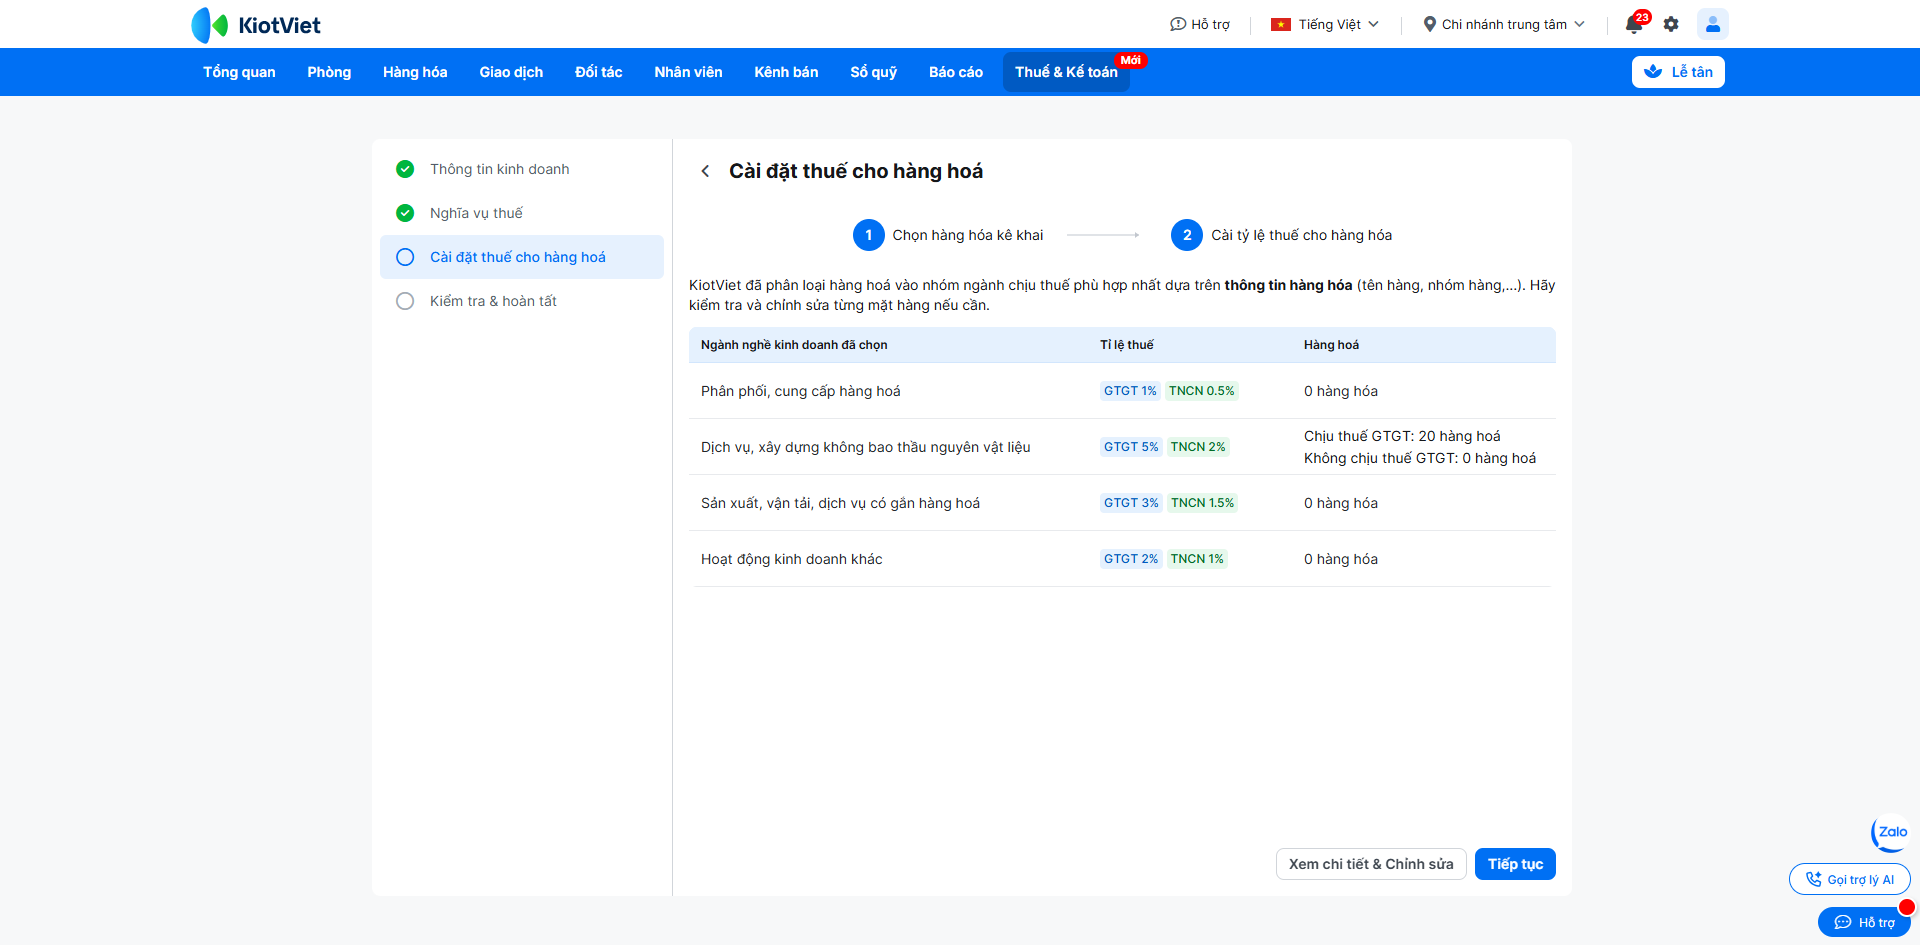The width and height of the screenshot is (1920, 945).
Task: Click the TNCN 2% tax tag
Action: (x=1198, y=447)
